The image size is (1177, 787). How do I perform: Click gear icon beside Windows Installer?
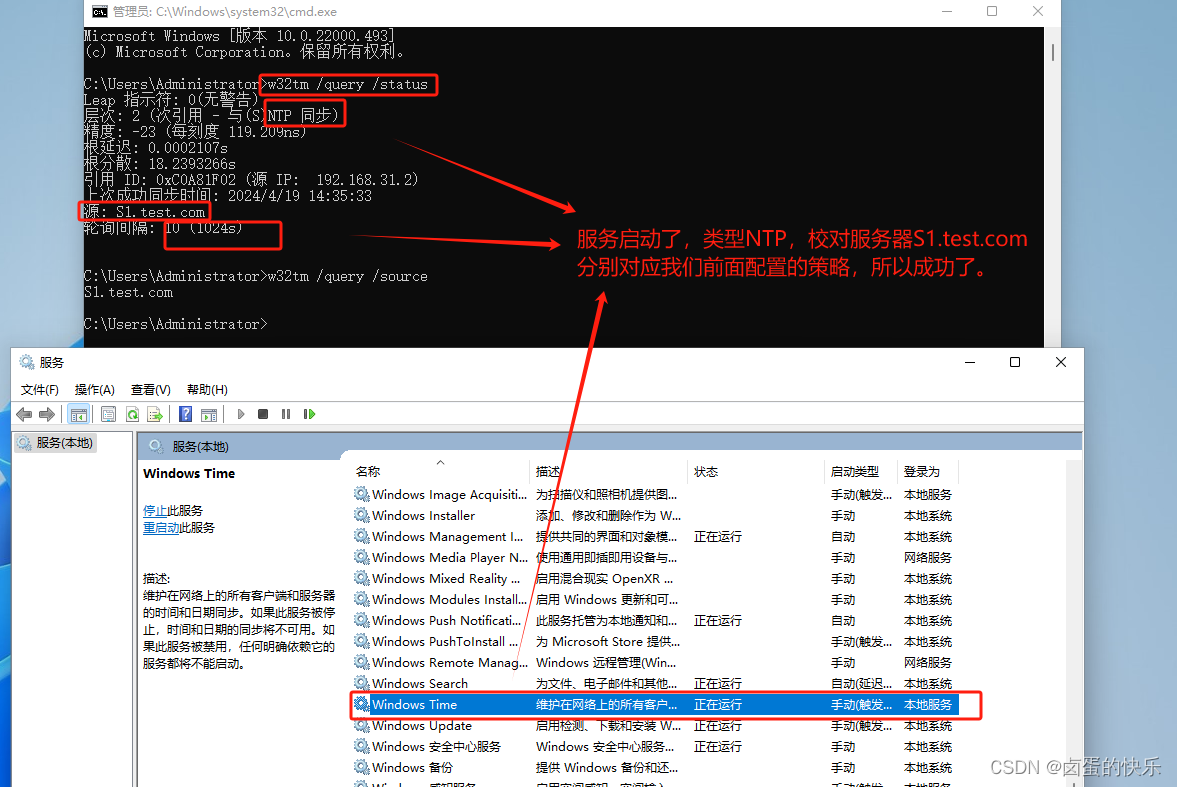(362, 515)
